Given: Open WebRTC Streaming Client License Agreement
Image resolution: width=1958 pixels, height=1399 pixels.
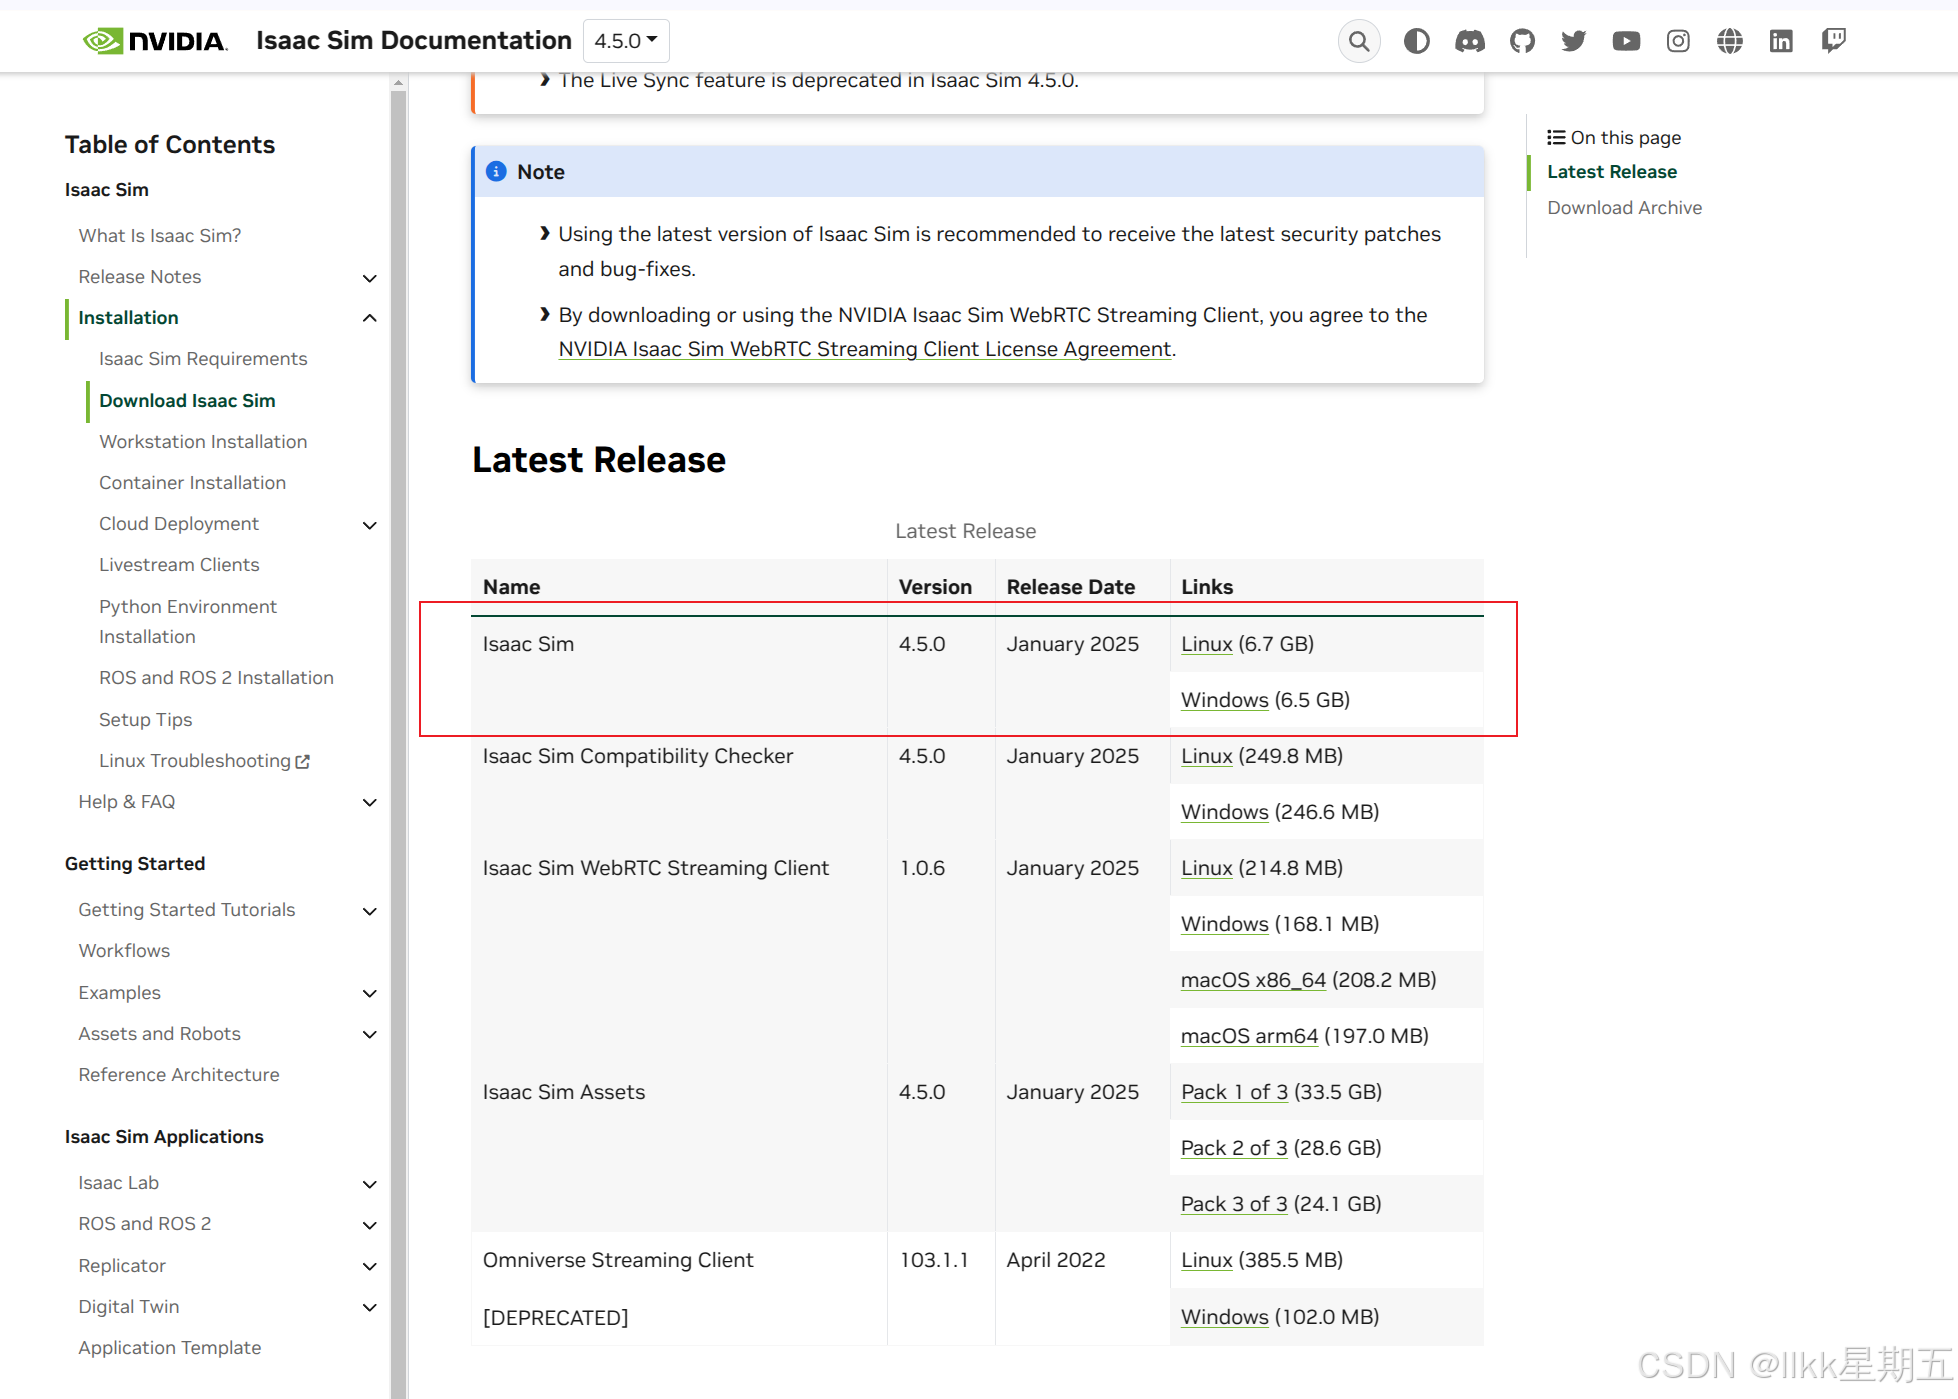Looking at the screenshot, I should pos(865,349).
